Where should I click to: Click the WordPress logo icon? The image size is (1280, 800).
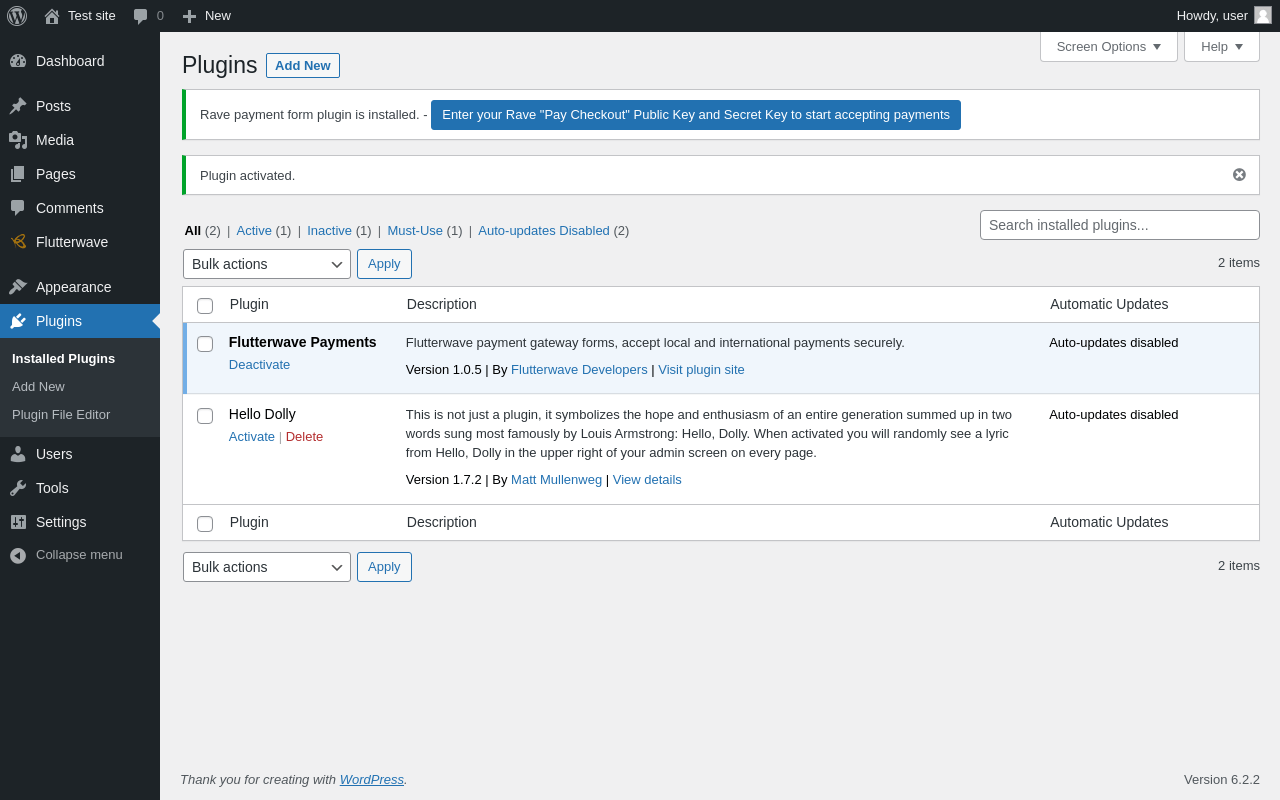point(17,16)
